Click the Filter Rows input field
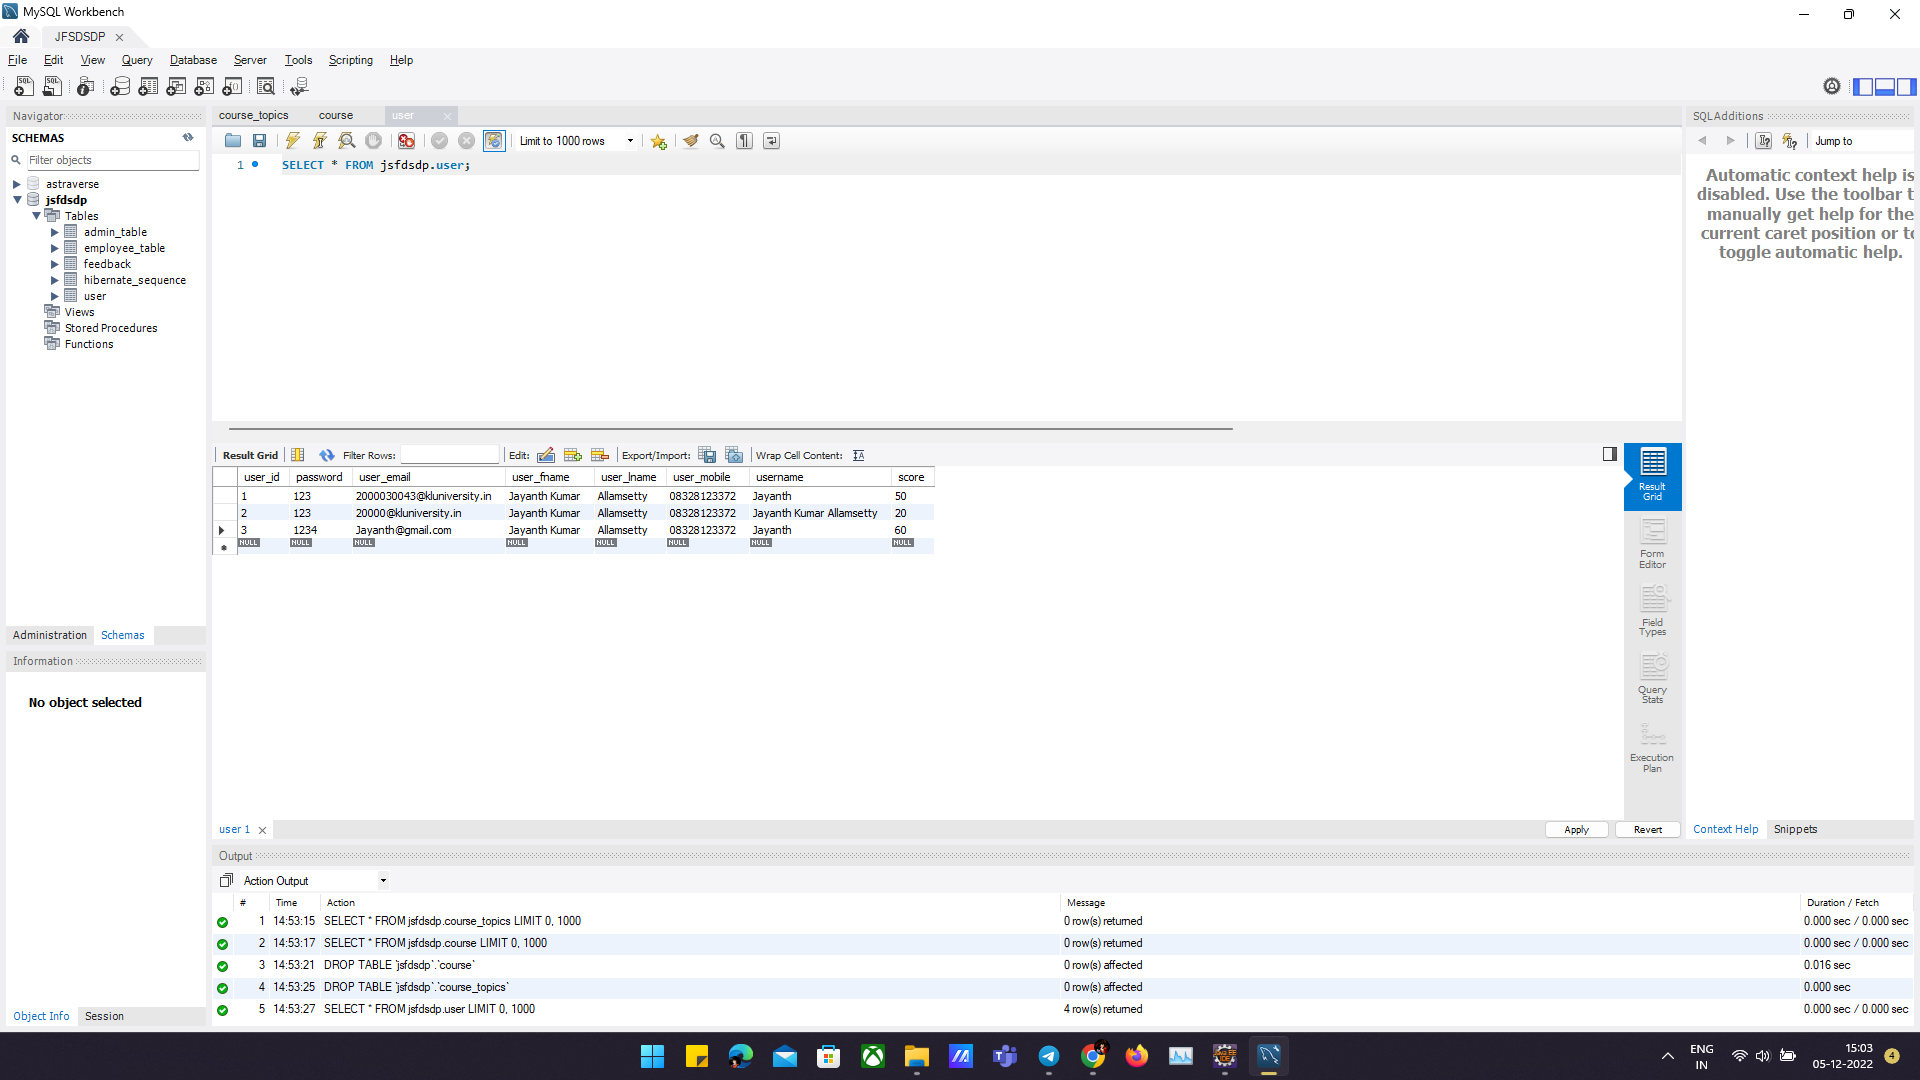The width and height of the screenshot is (1920, 1080). (x=449, y=456)
